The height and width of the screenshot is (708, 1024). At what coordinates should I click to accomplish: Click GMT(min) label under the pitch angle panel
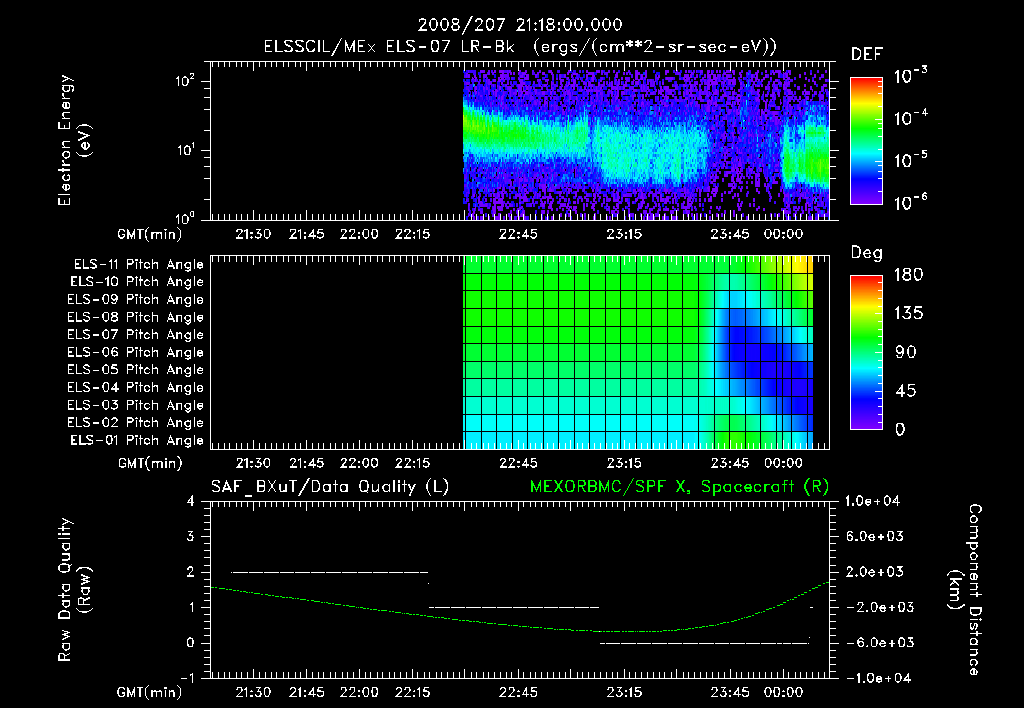point(150,463)
